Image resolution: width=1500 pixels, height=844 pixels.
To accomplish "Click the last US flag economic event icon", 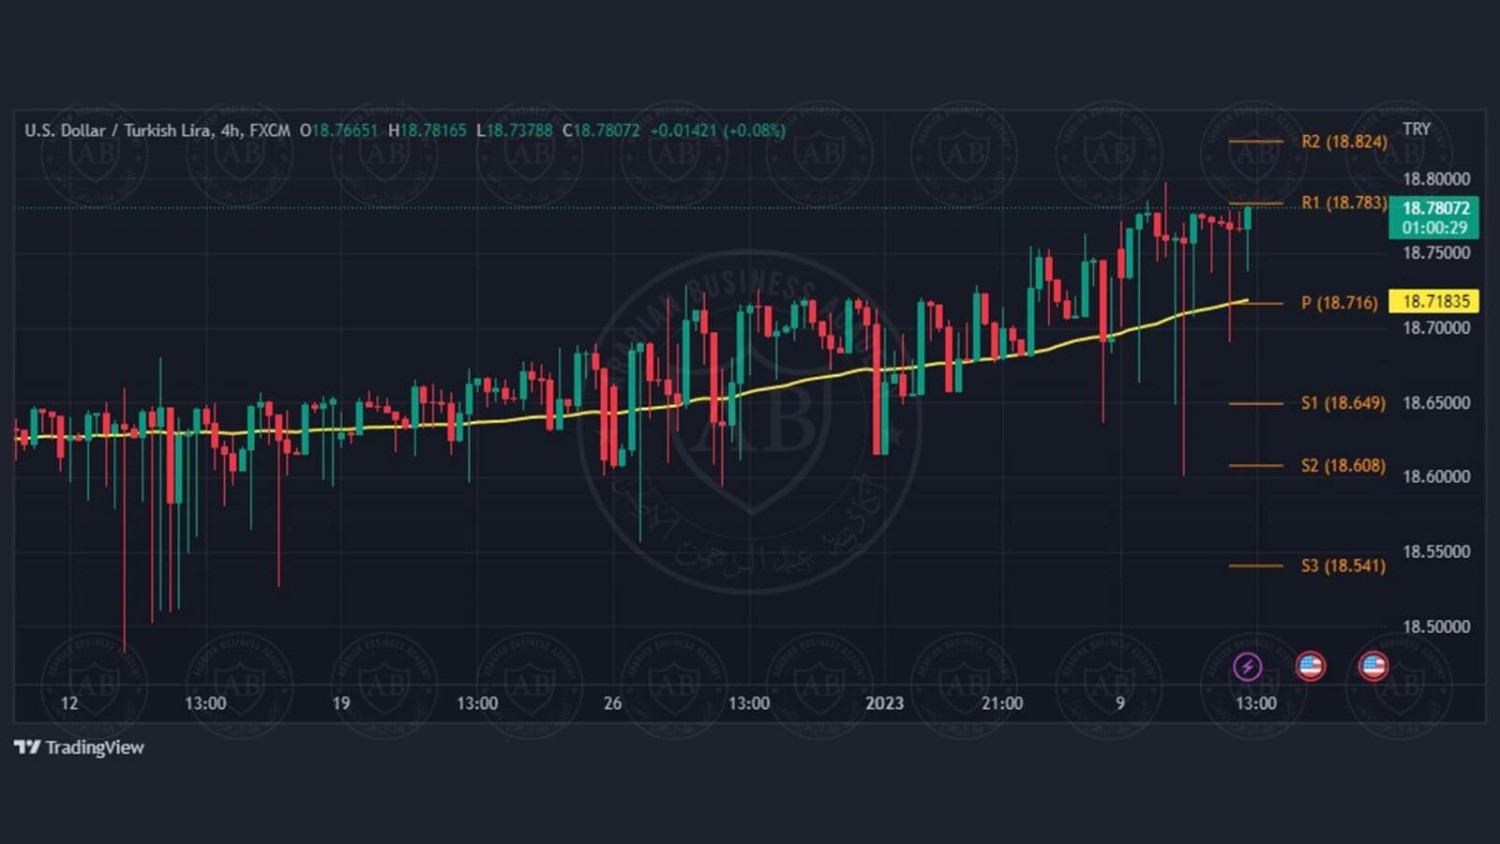I will click(1373, 665).
